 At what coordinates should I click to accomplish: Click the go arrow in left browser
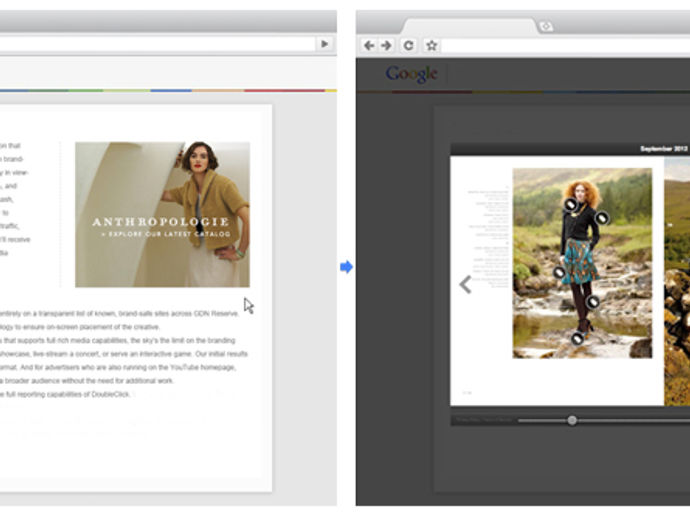point(325,44)
